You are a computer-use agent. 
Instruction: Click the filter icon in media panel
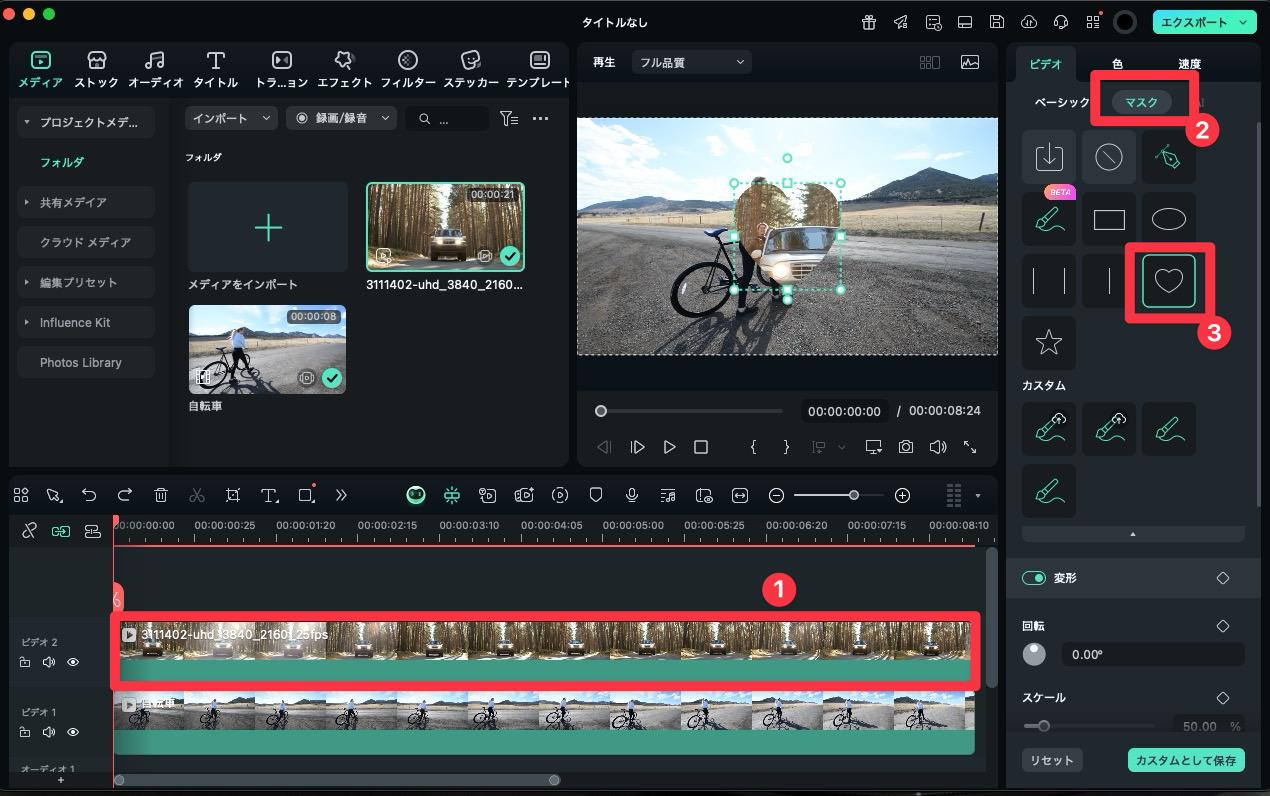509,119
